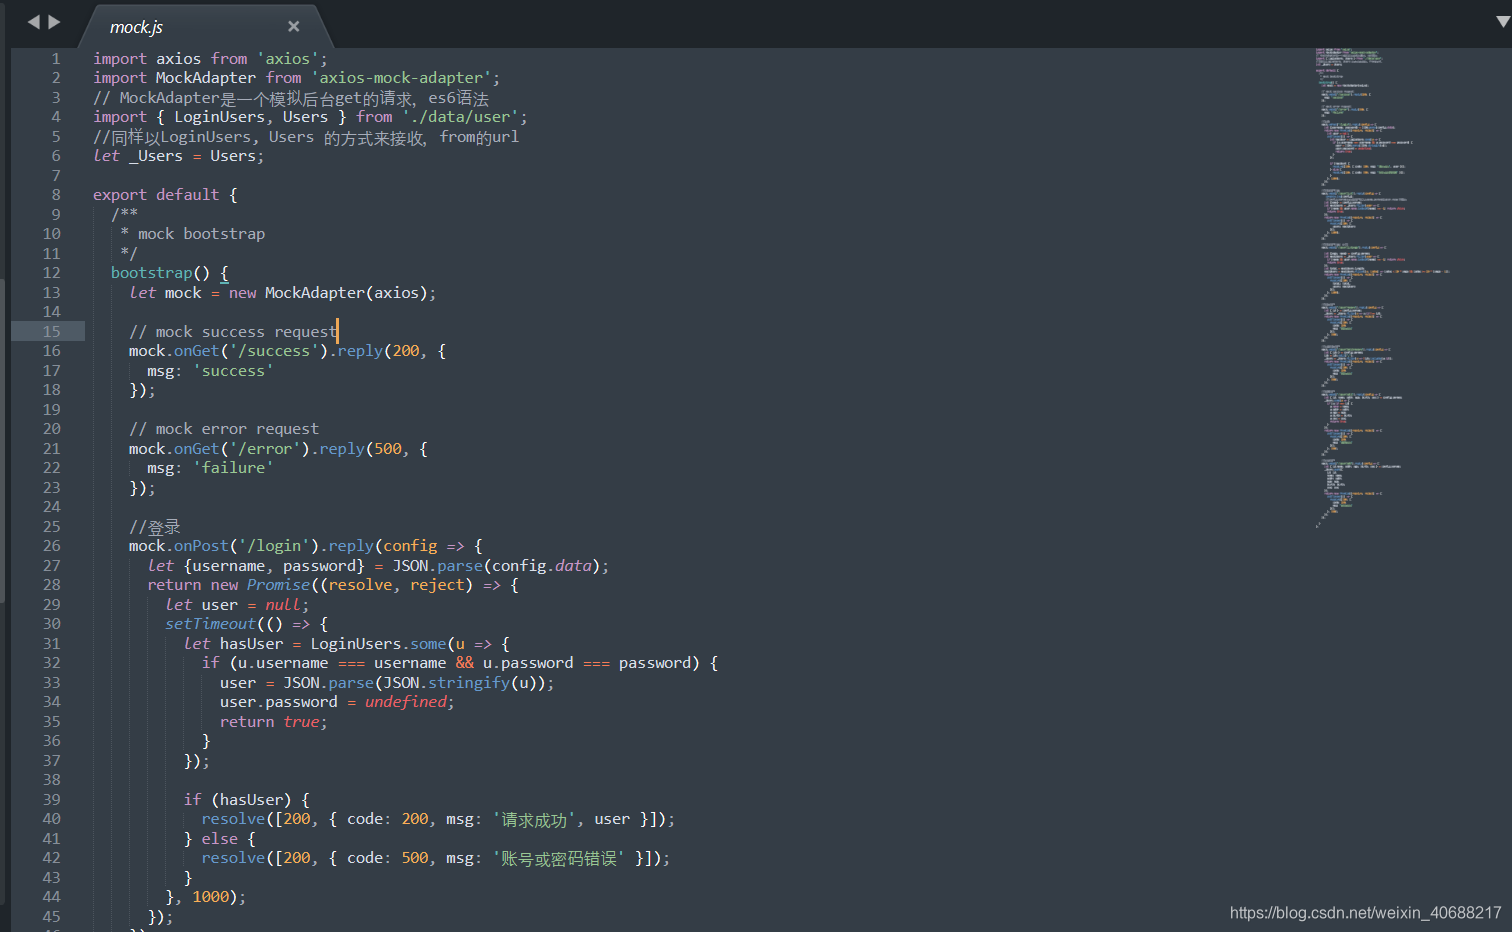This screenshot has width=1512, height=932.
Task: Close the mock.js tab
Action: pyautogui.click(x=293, y=27)
